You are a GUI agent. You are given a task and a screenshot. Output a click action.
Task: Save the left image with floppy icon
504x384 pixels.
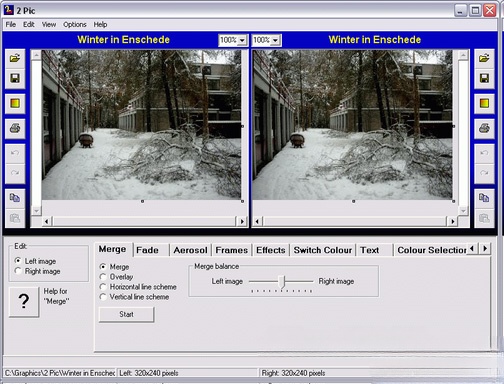point(15,79)
